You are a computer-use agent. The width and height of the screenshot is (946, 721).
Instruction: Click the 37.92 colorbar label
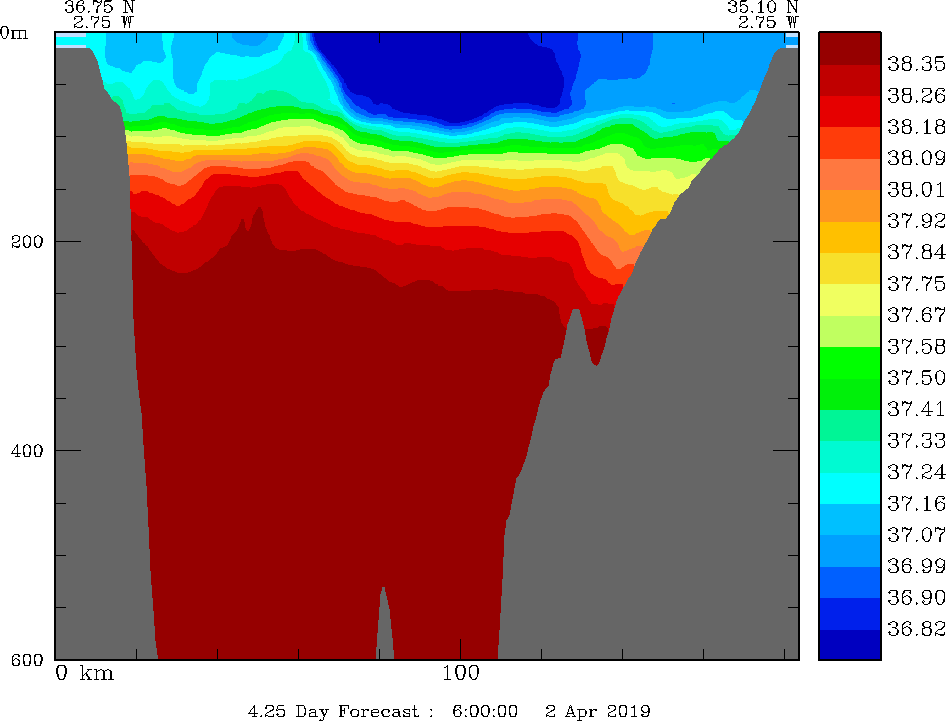(x=915, y=221)
